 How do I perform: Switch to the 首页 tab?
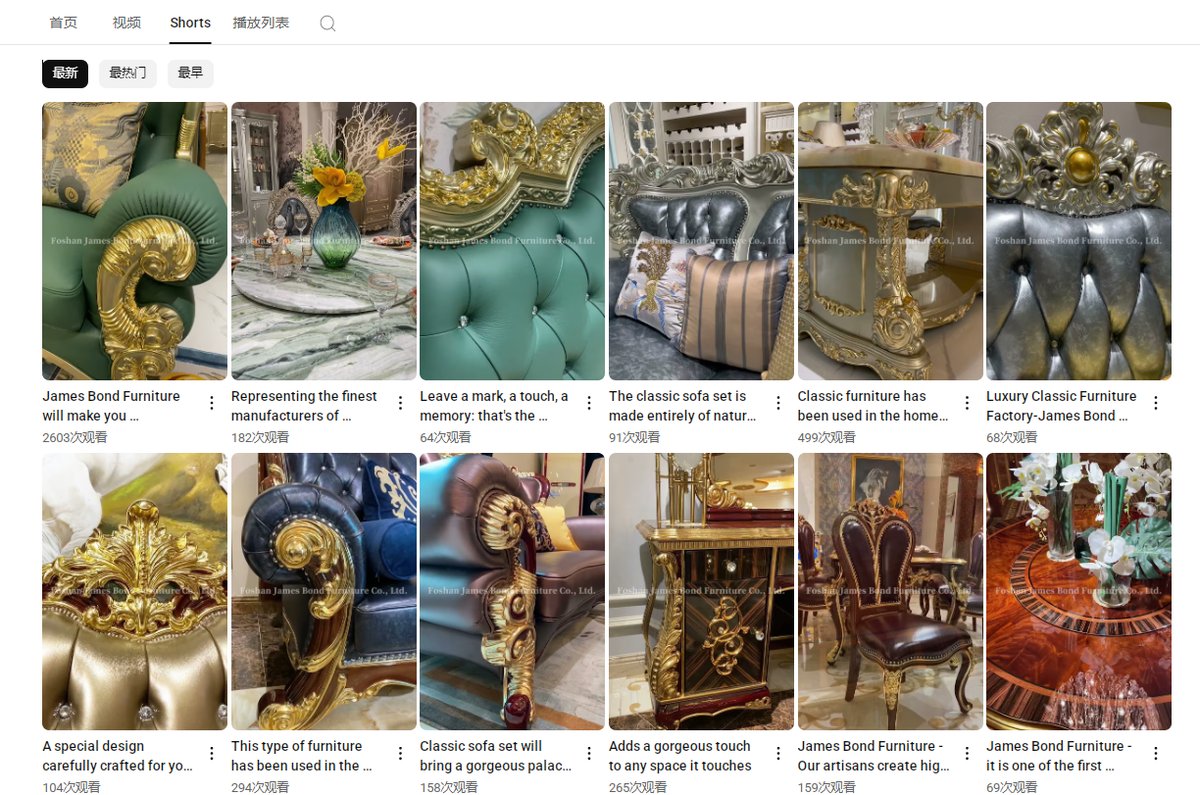(63, 22)
